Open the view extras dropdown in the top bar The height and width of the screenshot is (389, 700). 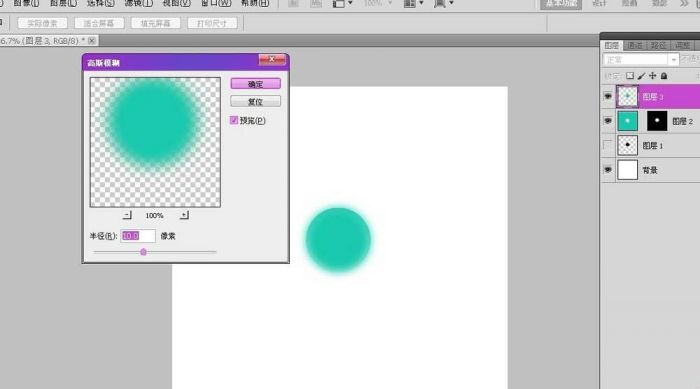(x=342, y=4)
